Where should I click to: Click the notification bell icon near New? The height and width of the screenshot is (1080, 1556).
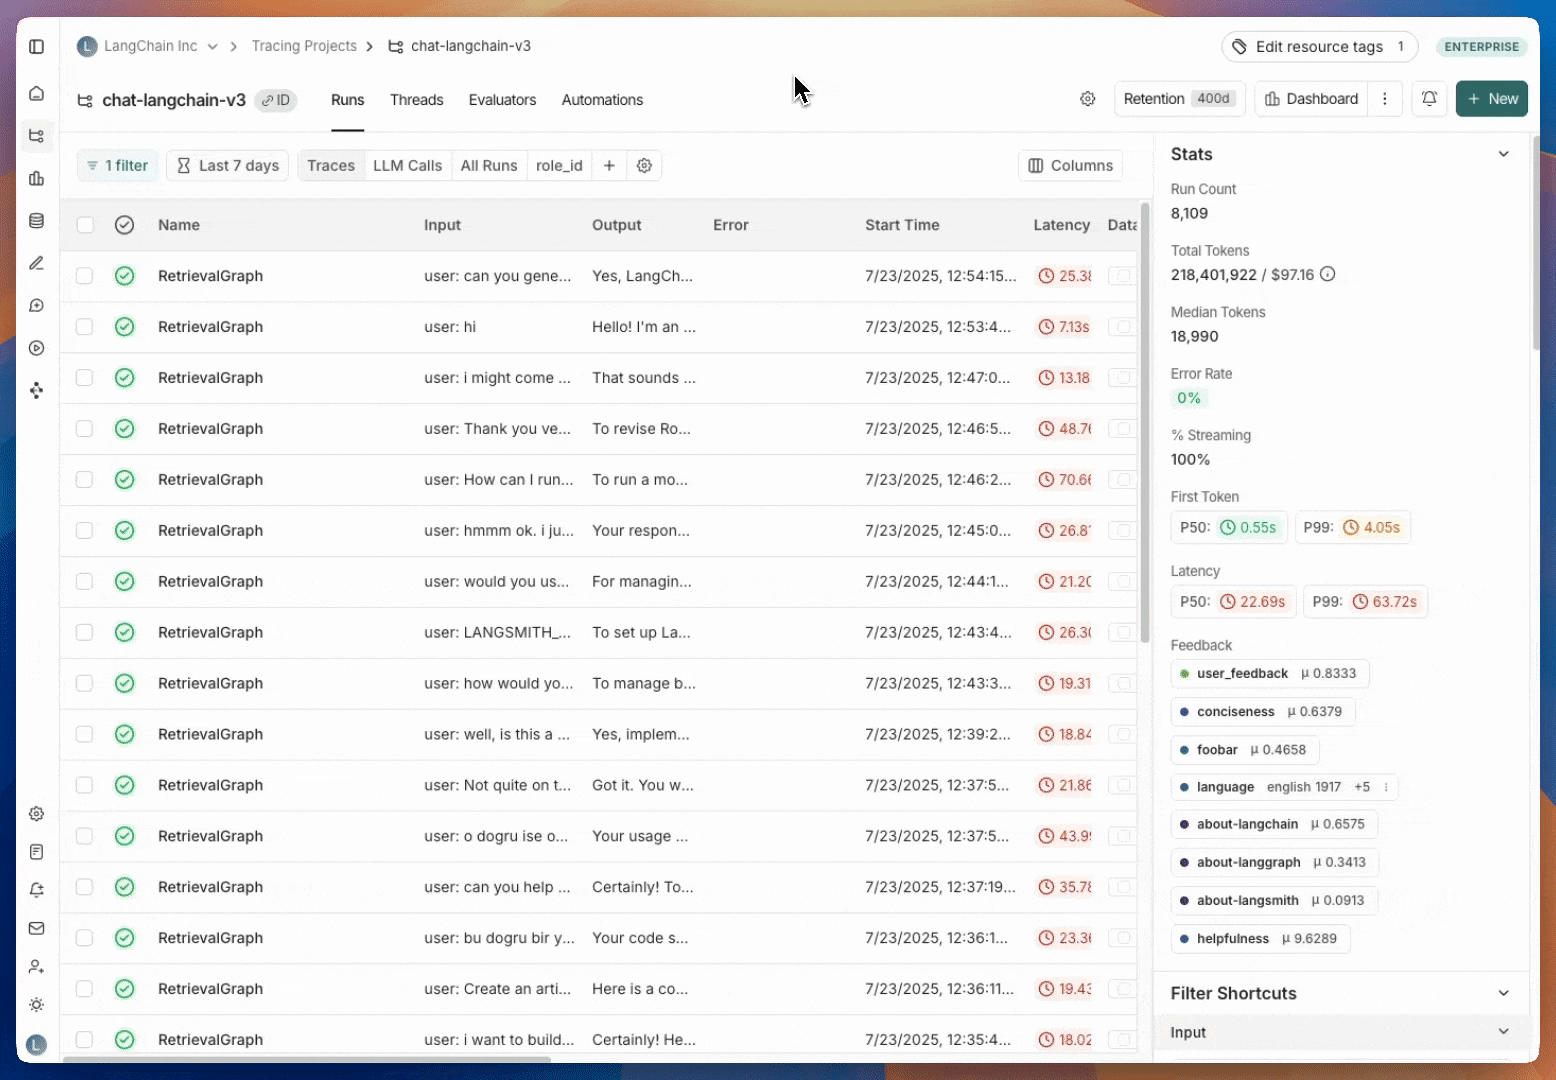coord(1429,99)
